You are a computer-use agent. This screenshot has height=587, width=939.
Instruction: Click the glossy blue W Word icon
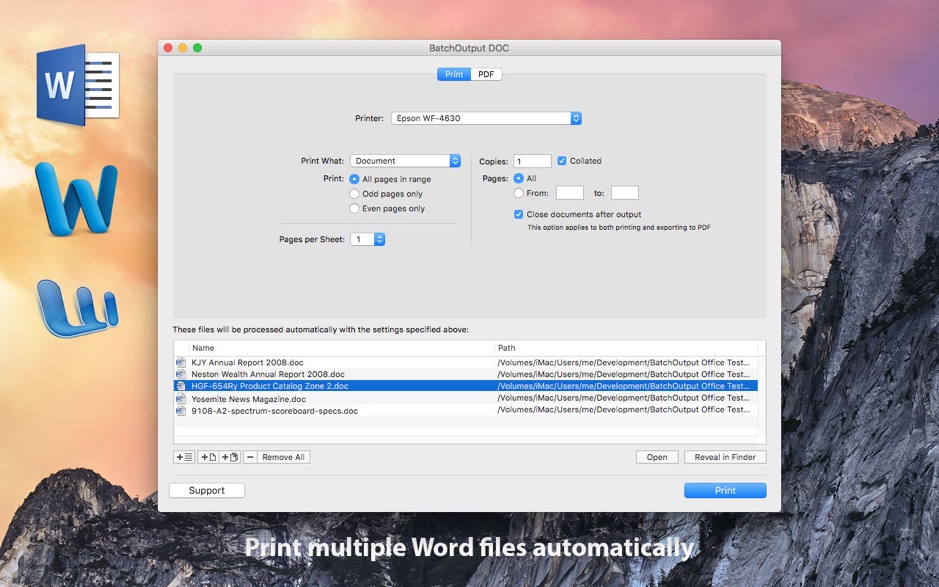click(77, 198)
